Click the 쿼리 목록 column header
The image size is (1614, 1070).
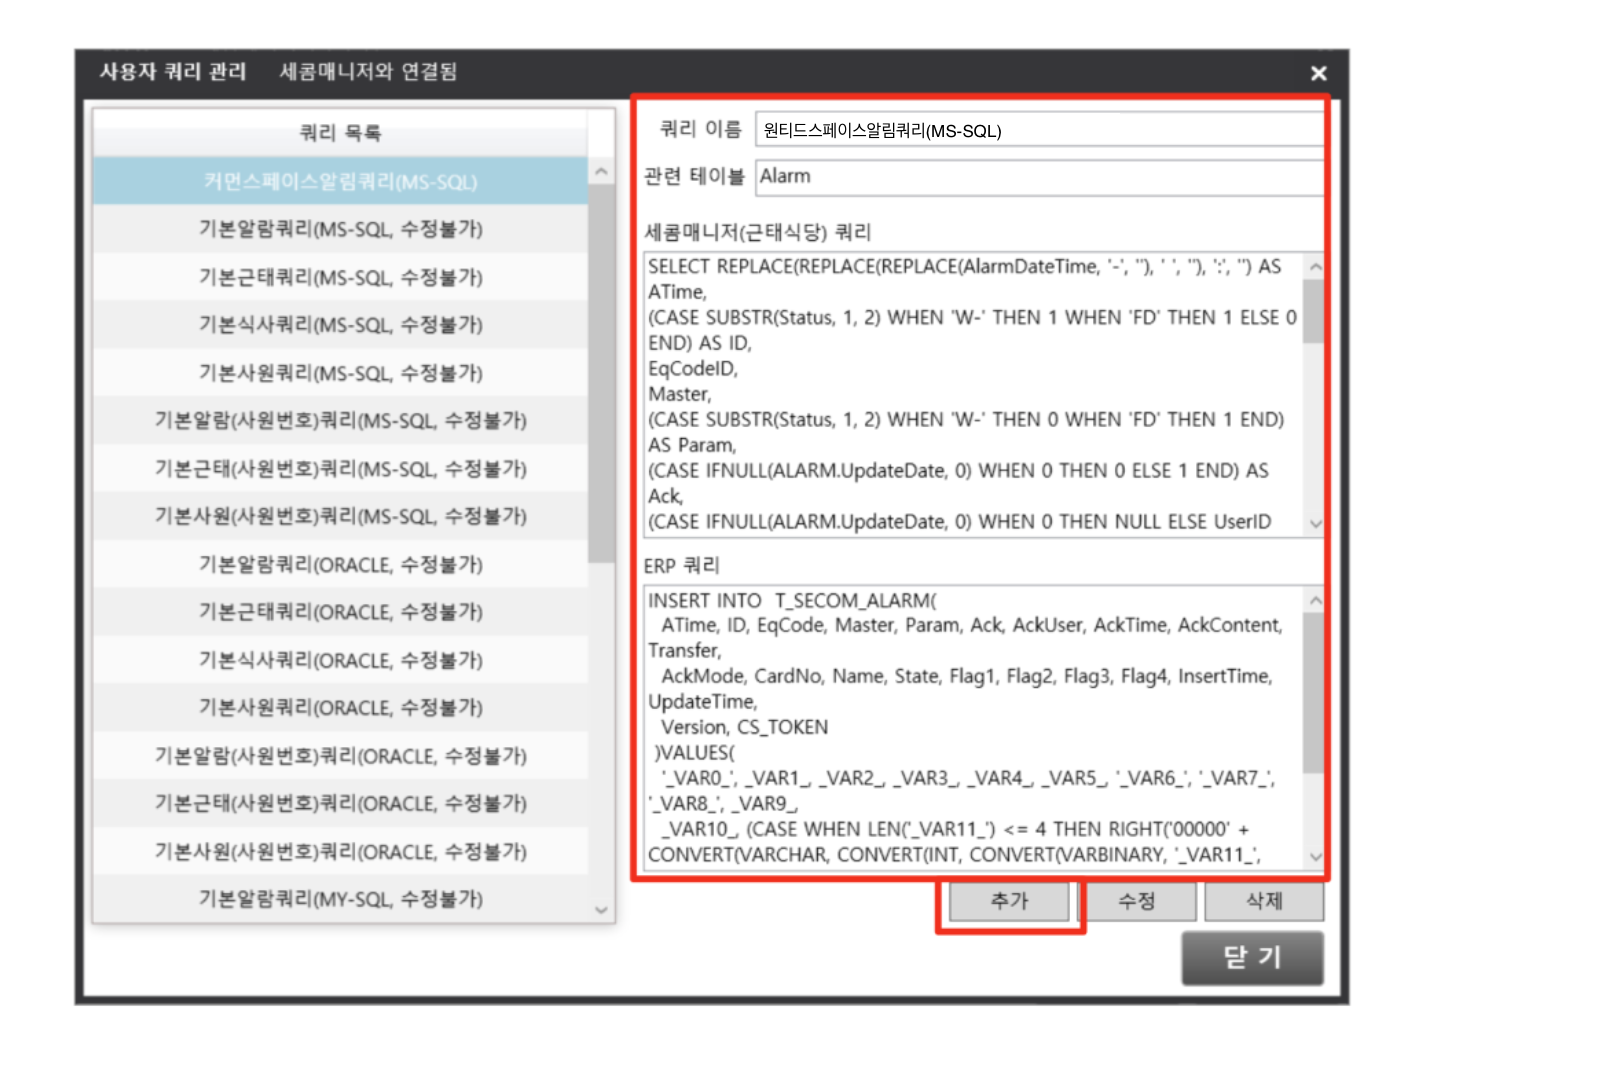coord(340,133)
